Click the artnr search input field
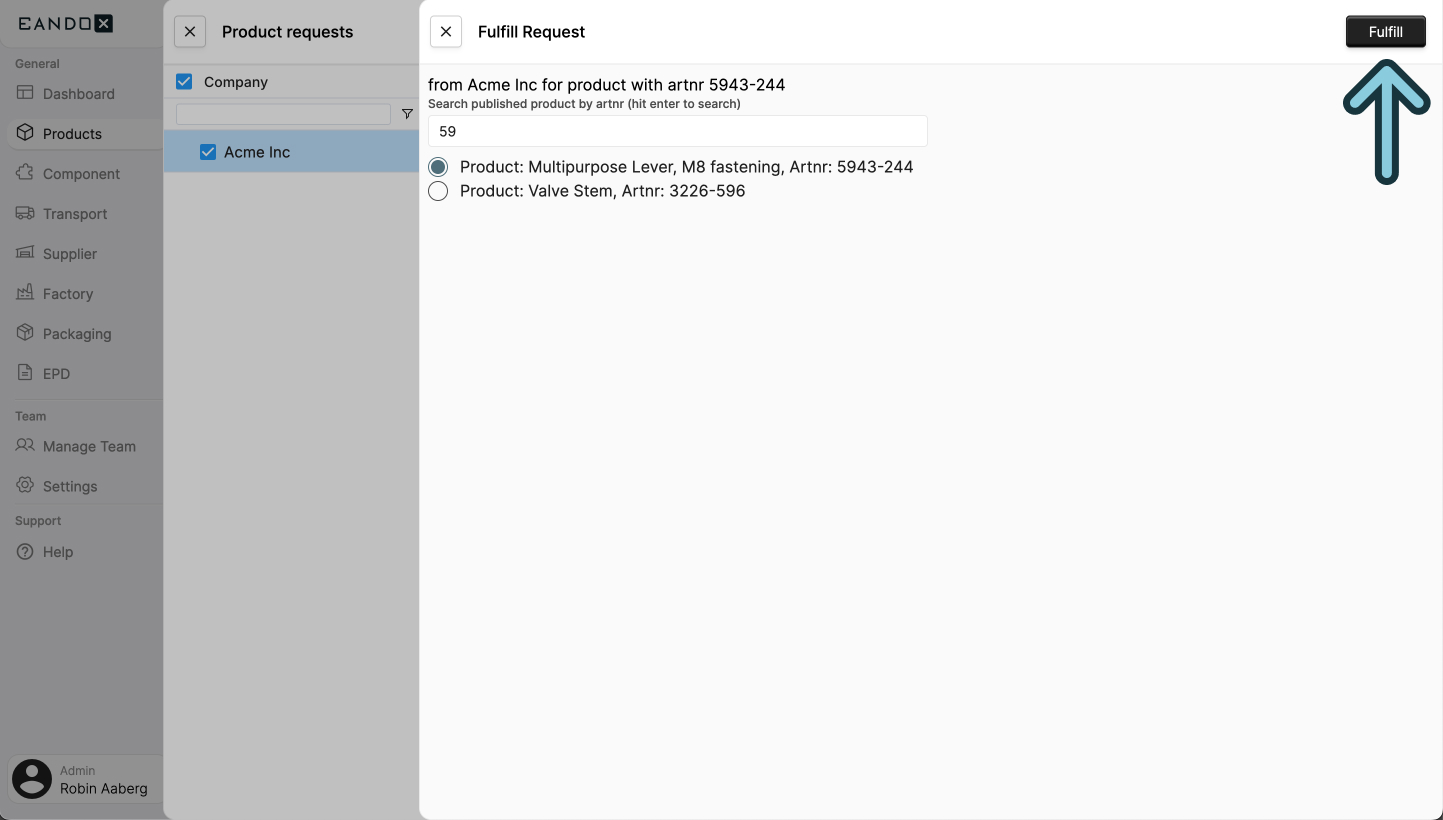 [677, 131]
